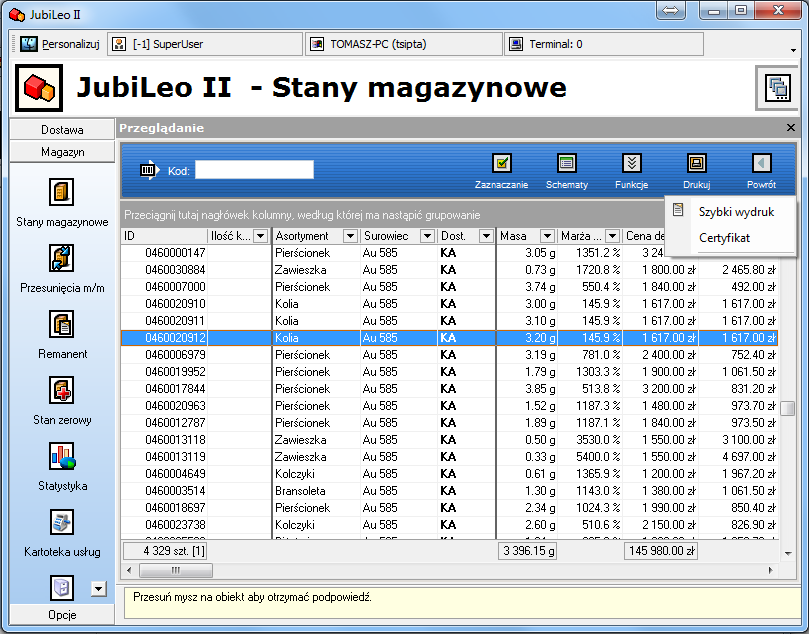Click the 3 396.15 g total mass summary
809x634 pixels.
pyautogui.click(x=527, y=551)
